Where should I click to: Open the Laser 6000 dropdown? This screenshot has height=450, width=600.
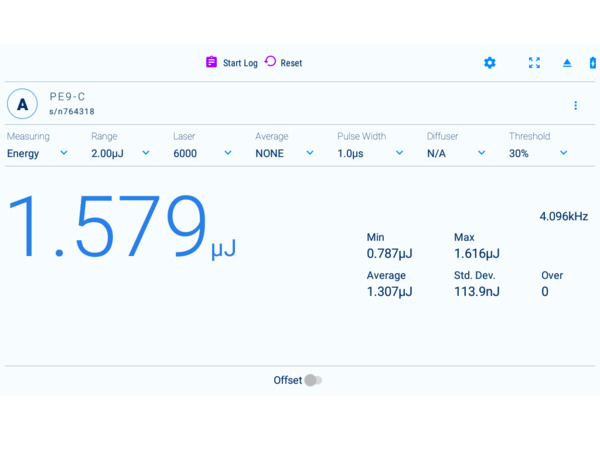tap(202, 153)
